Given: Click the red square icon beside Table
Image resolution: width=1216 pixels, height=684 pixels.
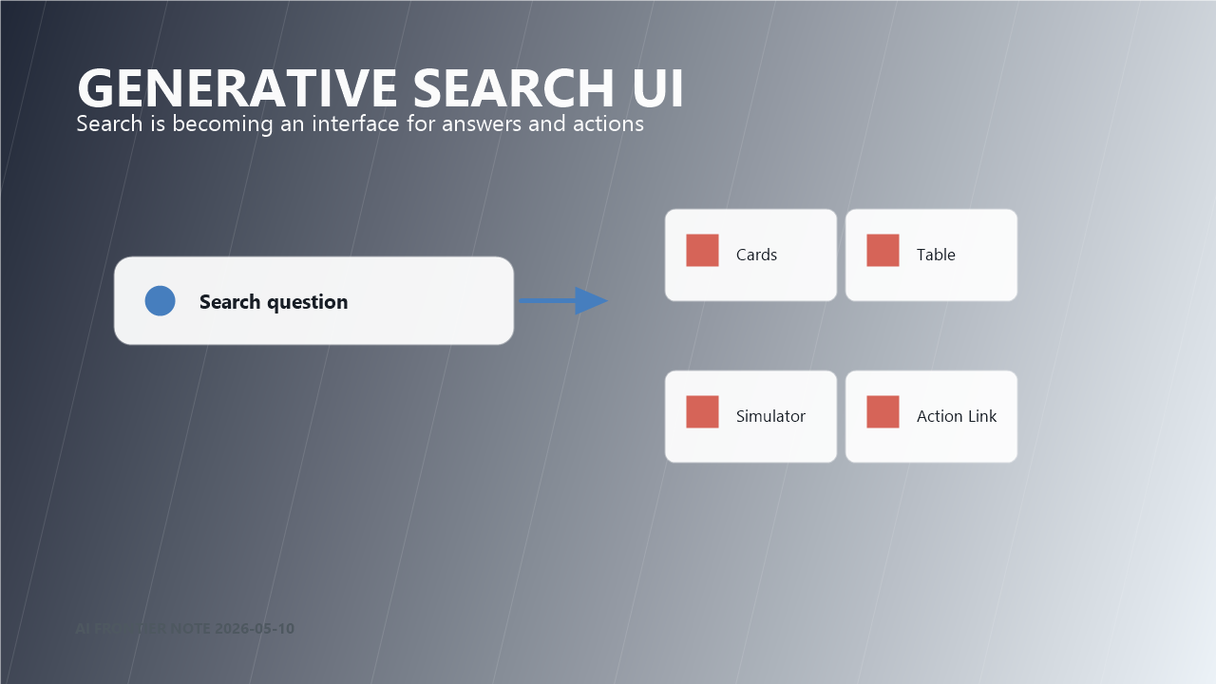Looking at the screenshot, I should tap(883, 250).
